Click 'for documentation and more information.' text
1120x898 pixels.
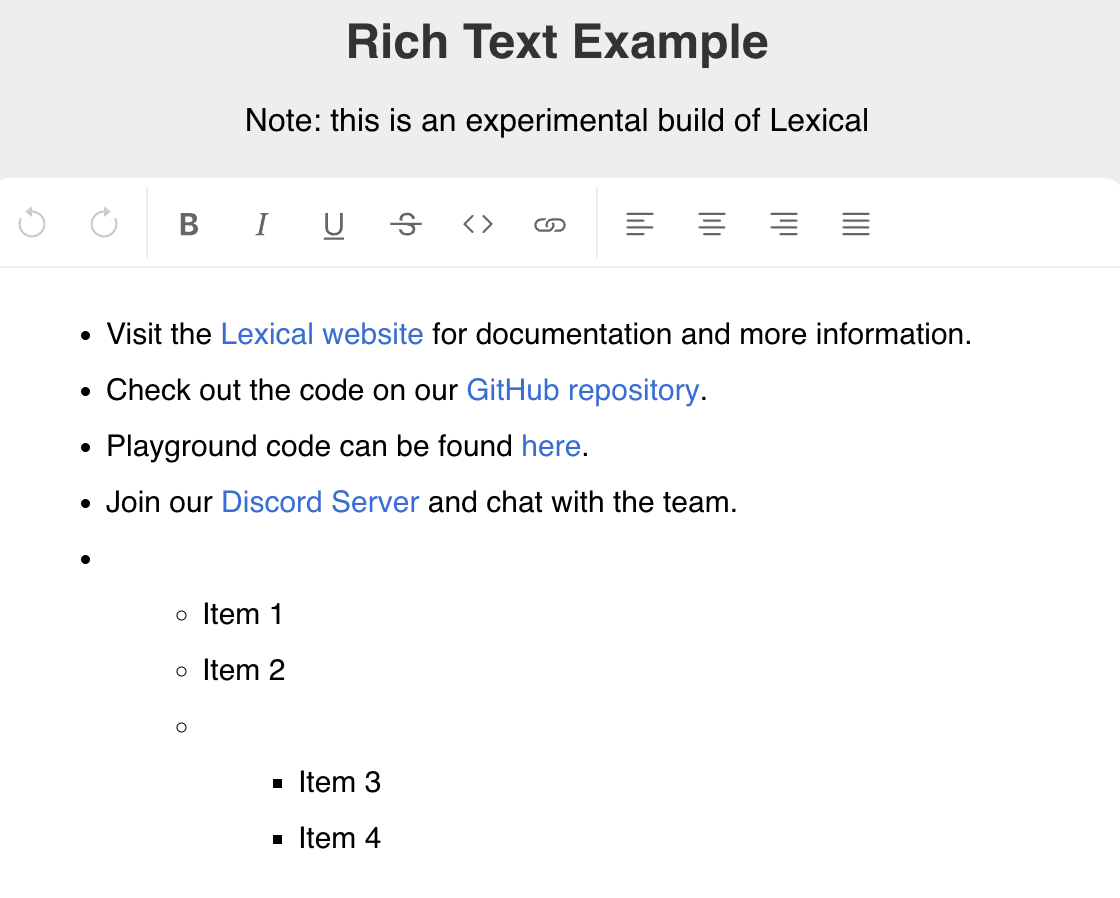(702, 334)
